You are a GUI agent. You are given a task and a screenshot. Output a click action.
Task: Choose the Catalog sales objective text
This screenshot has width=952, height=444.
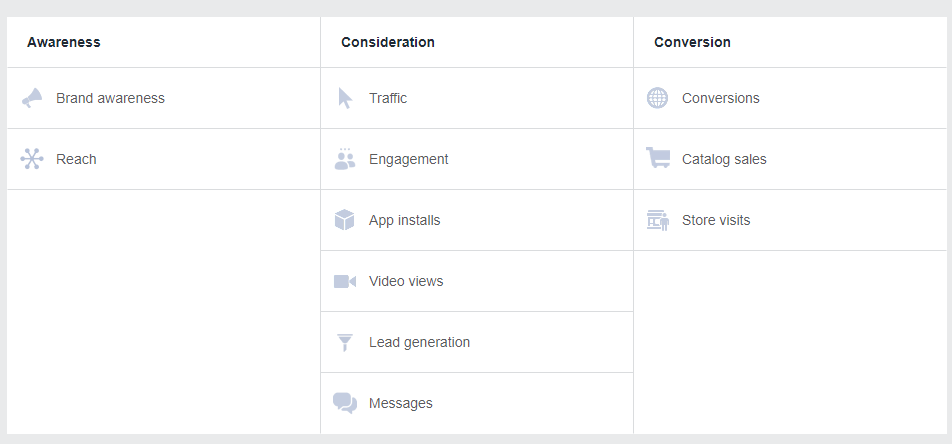point(724,159)
